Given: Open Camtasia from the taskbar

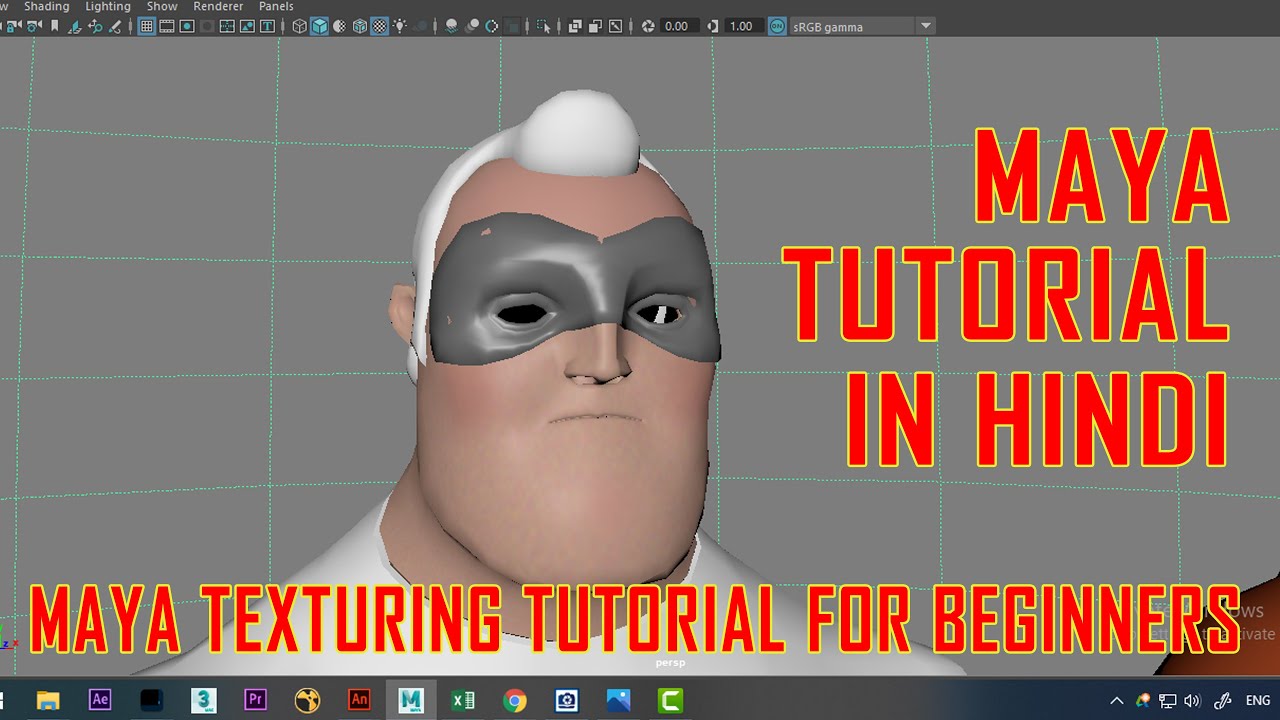Looking at the screenshot, I should coord(670,700).
